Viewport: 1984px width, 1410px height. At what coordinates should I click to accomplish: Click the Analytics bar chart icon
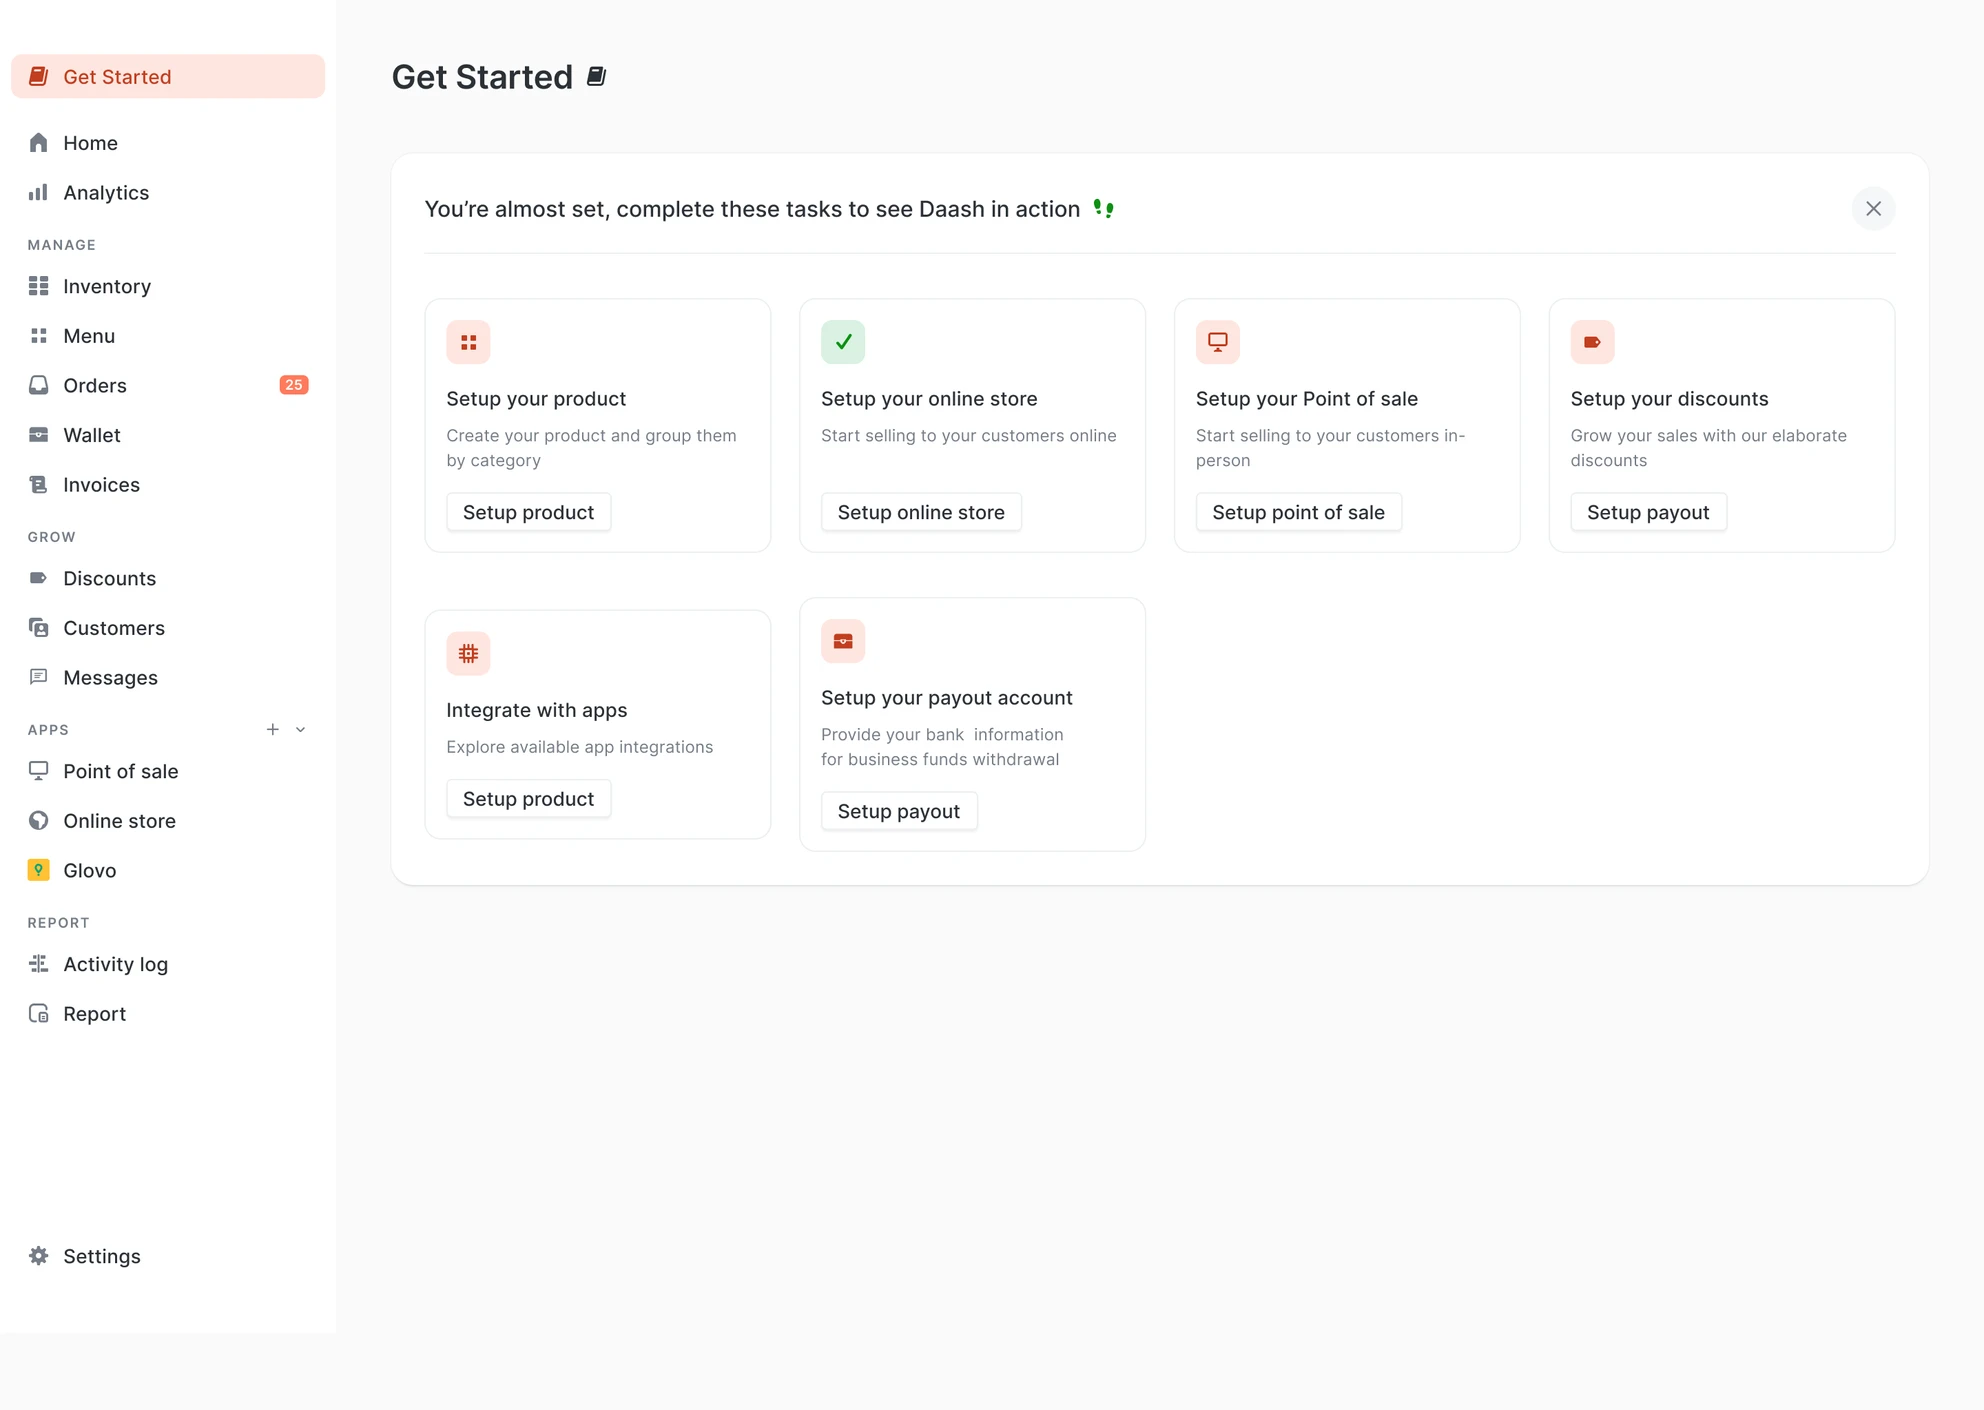click(39, 192)
